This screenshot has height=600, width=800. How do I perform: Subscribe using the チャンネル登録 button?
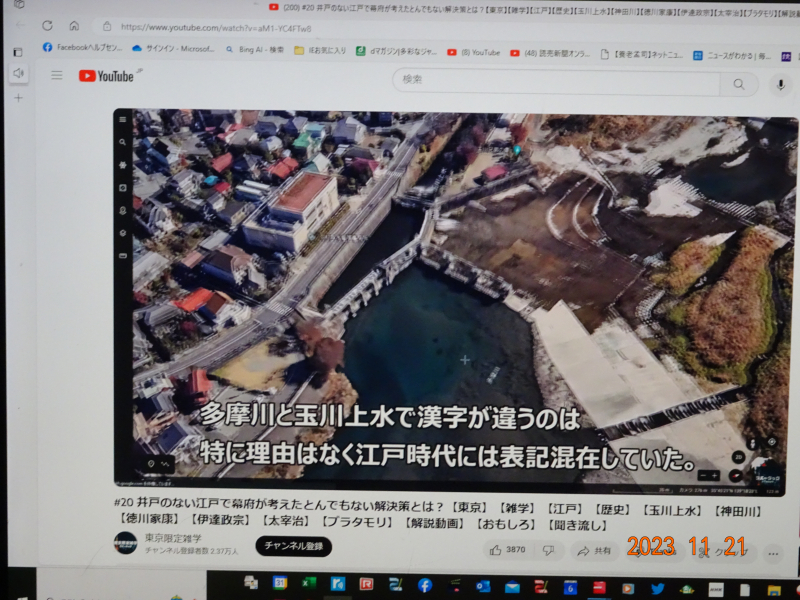tap(293, 546)
